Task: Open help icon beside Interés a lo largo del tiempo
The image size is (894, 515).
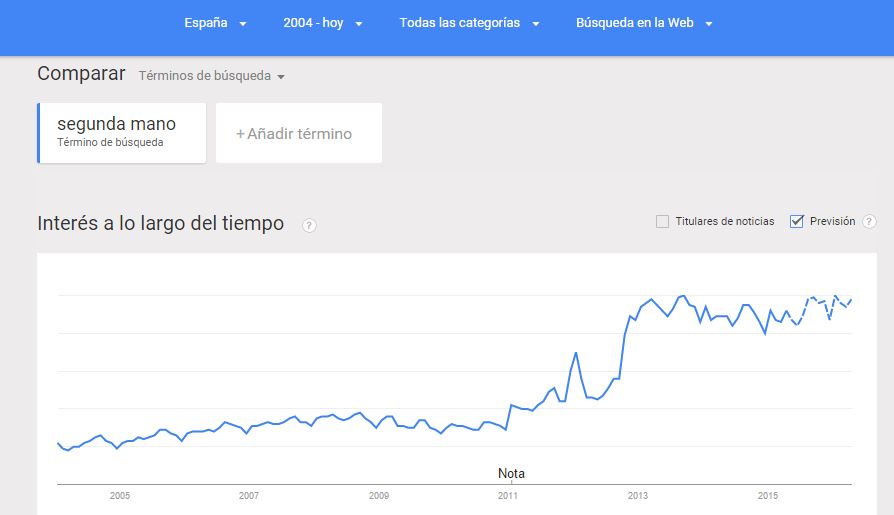Action: click(x=309, y=225)
